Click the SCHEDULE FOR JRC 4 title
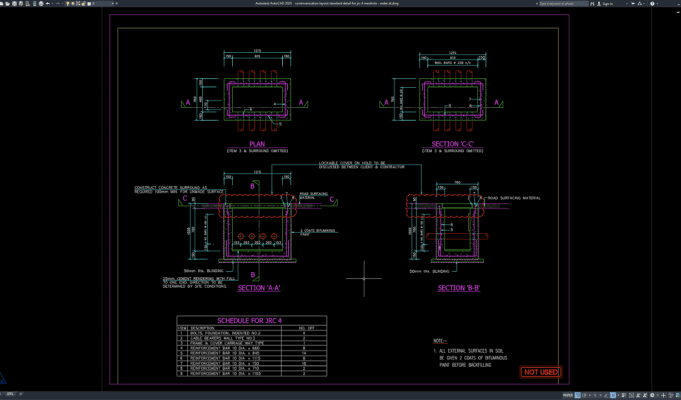The image size is (681, 400). pos(249,321)
